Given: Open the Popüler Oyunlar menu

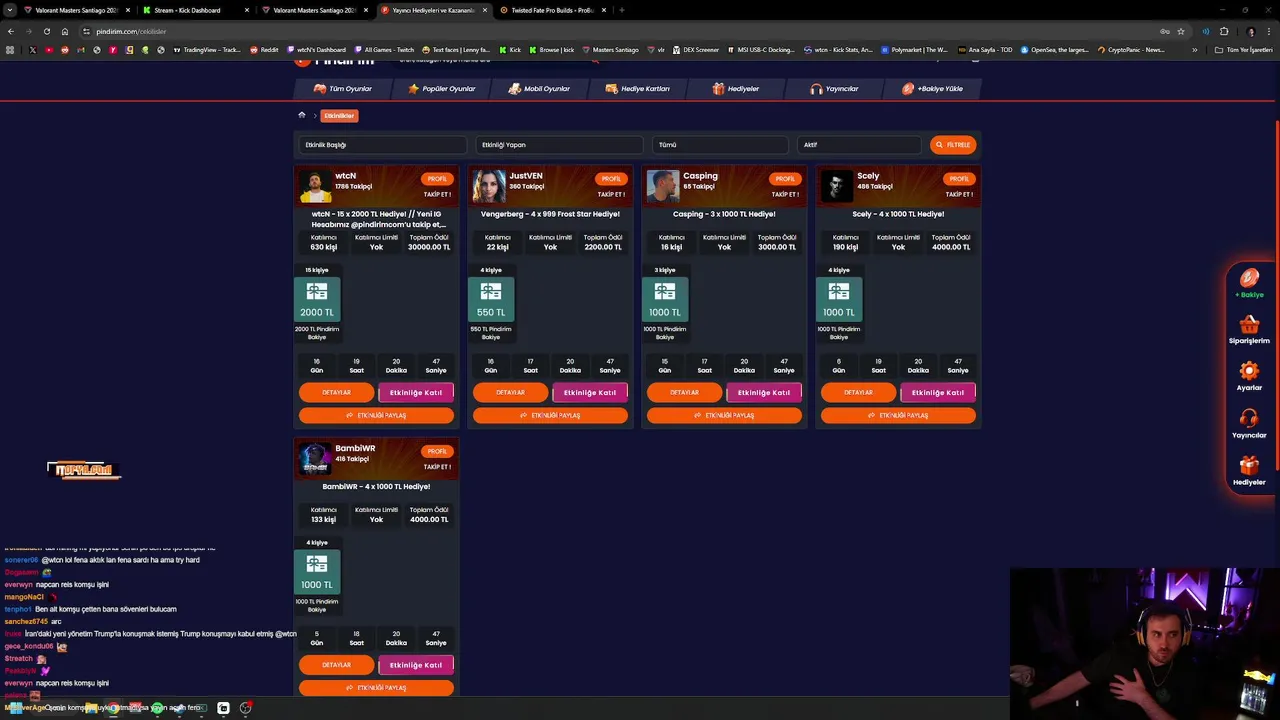Looking at the screenshot, I should coord(442,89).
